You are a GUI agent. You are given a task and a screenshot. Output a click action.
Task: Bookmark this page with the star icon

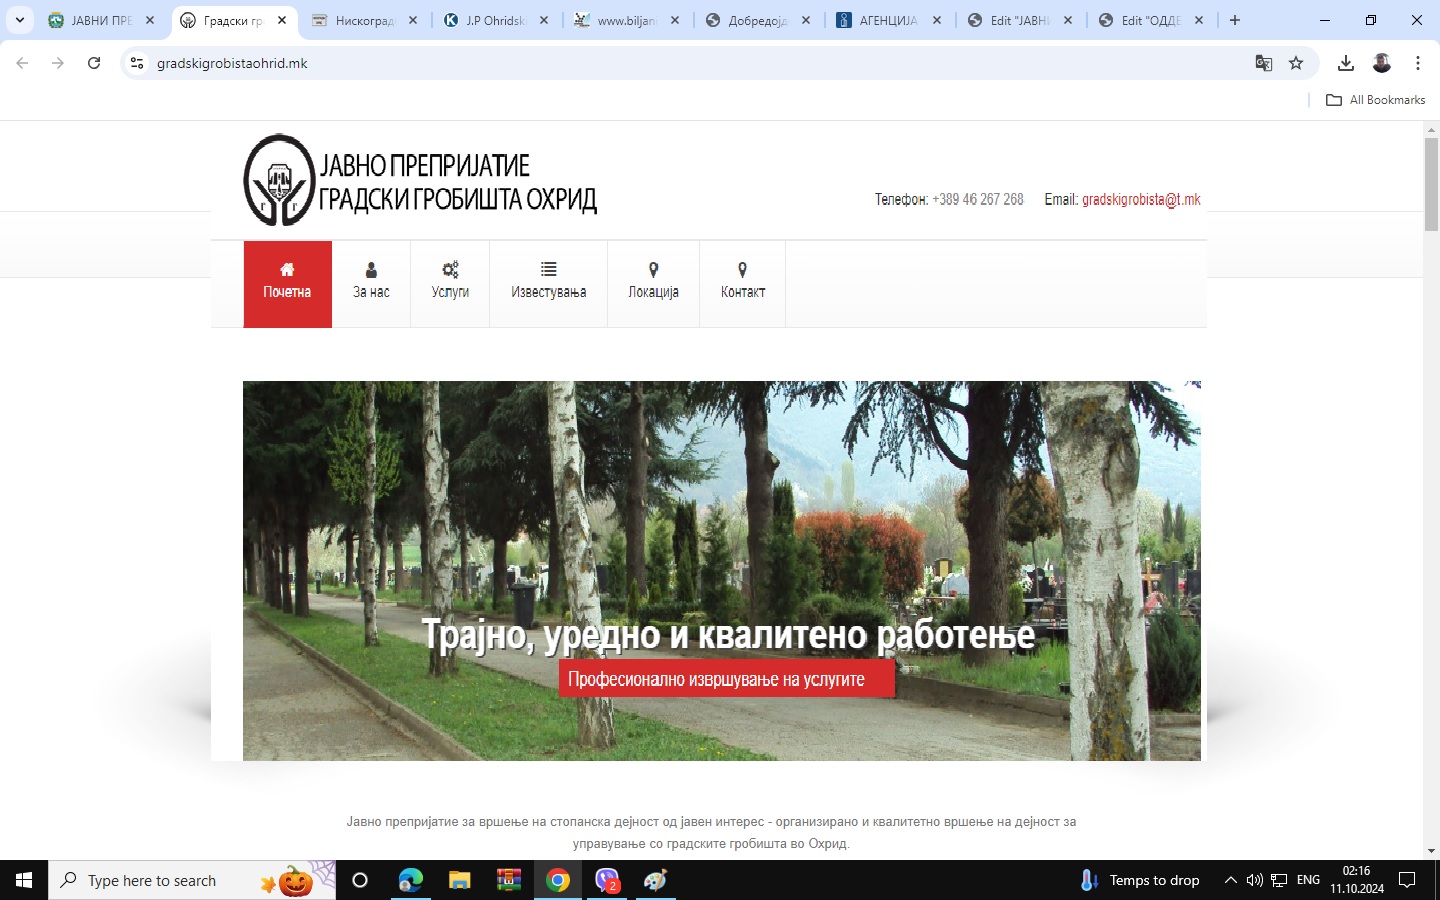click(1296, 63)
